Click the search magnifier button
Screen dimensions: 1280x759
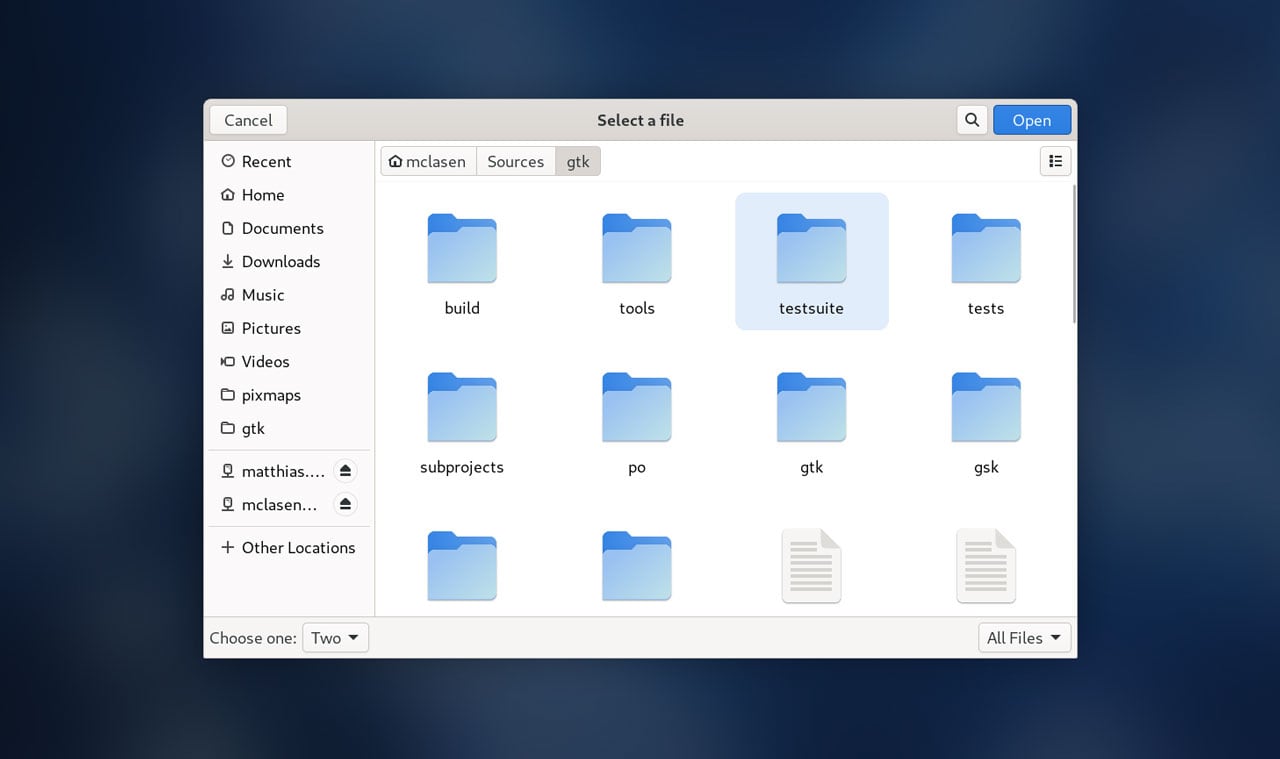972,120
